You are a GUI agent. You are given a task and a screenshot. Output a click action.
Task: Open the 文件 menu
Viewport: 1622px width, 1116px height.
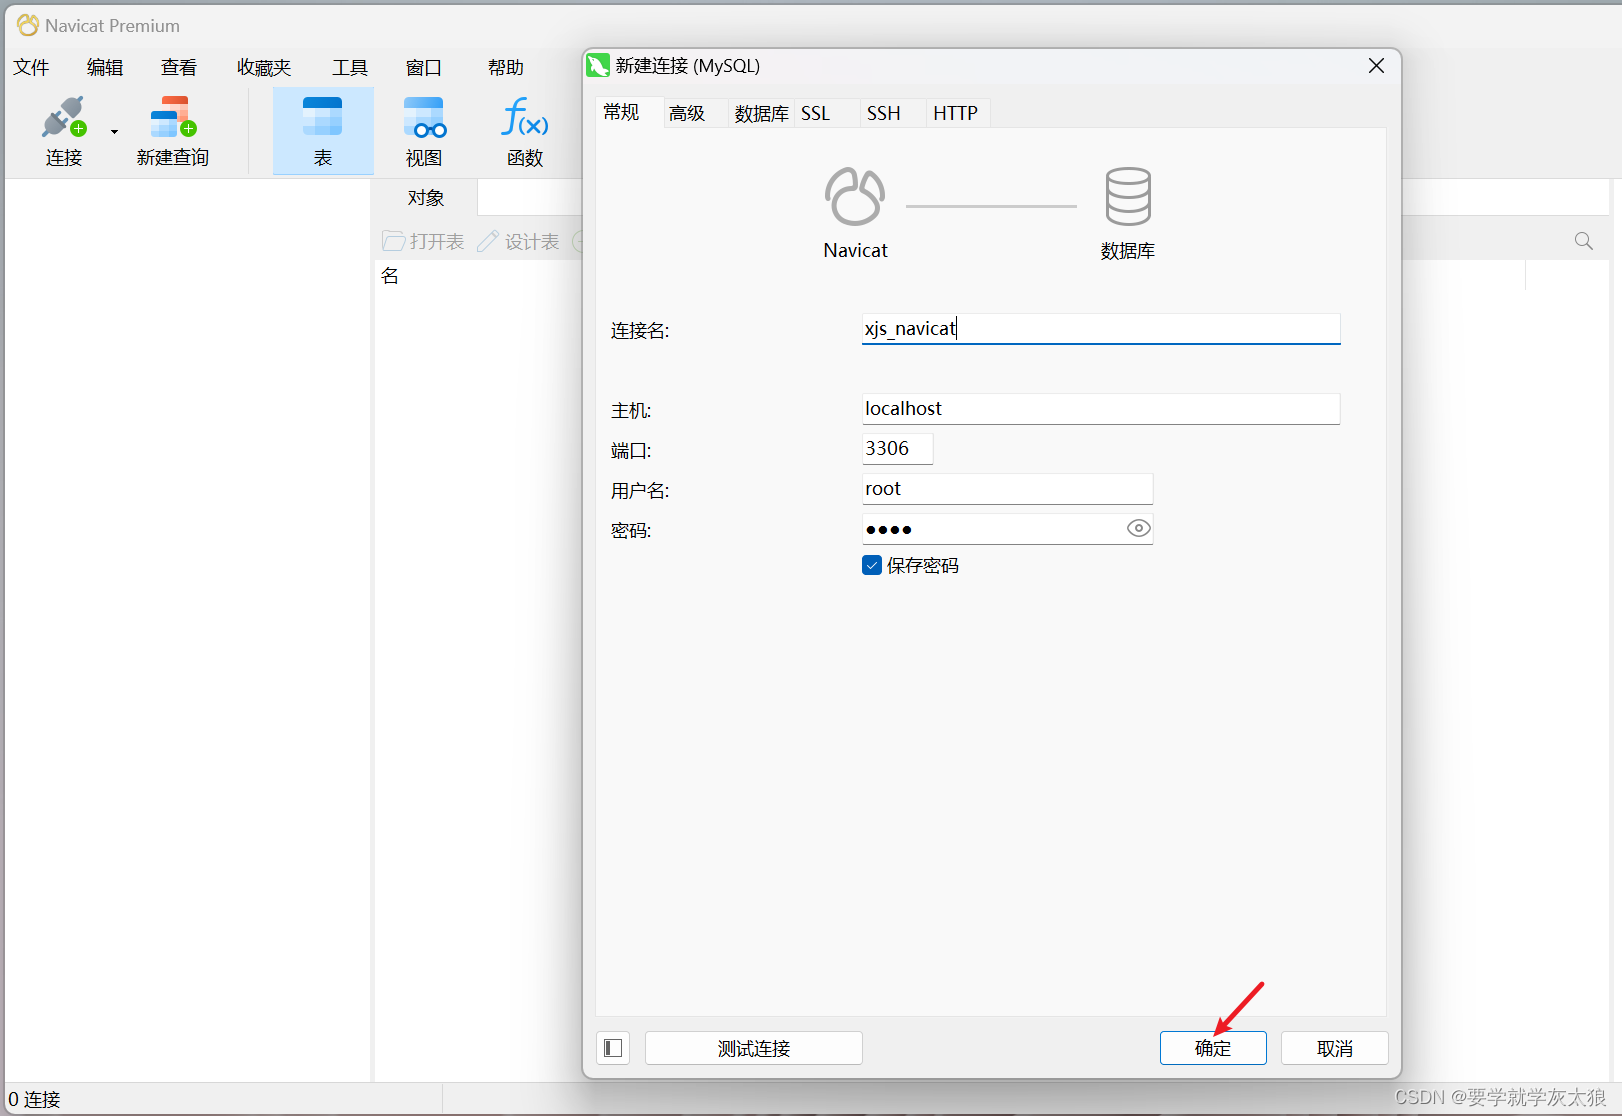click(31, 67)
